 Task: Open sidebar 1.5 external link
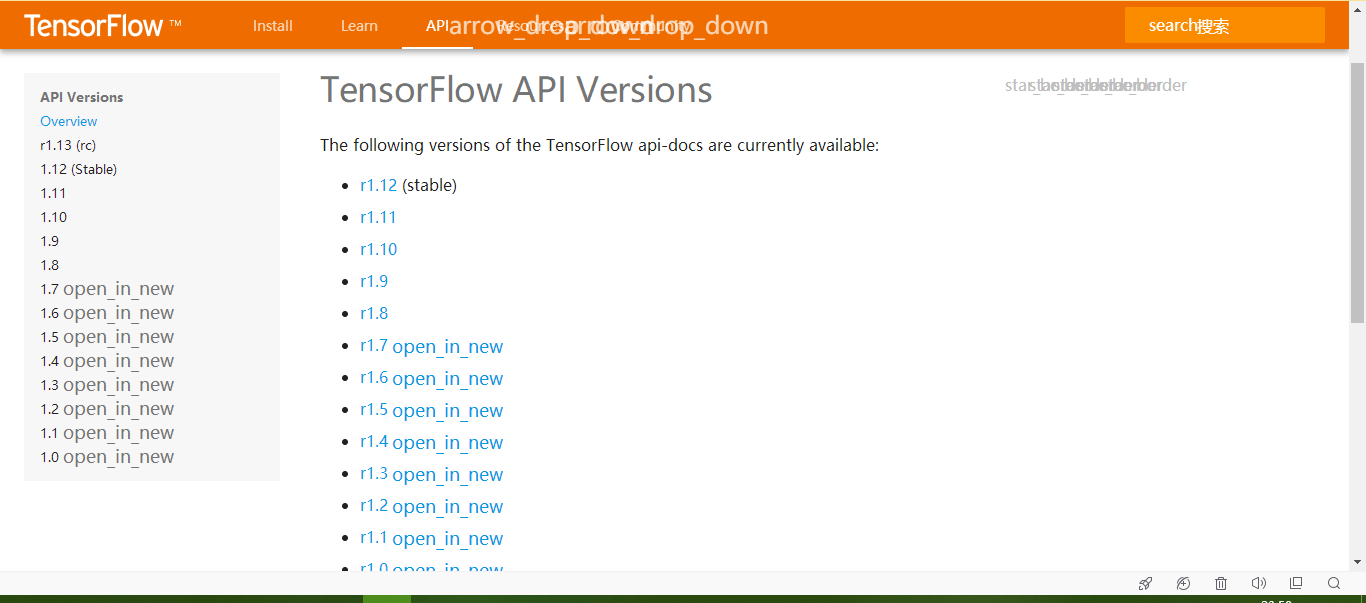[x=107, y=337]
